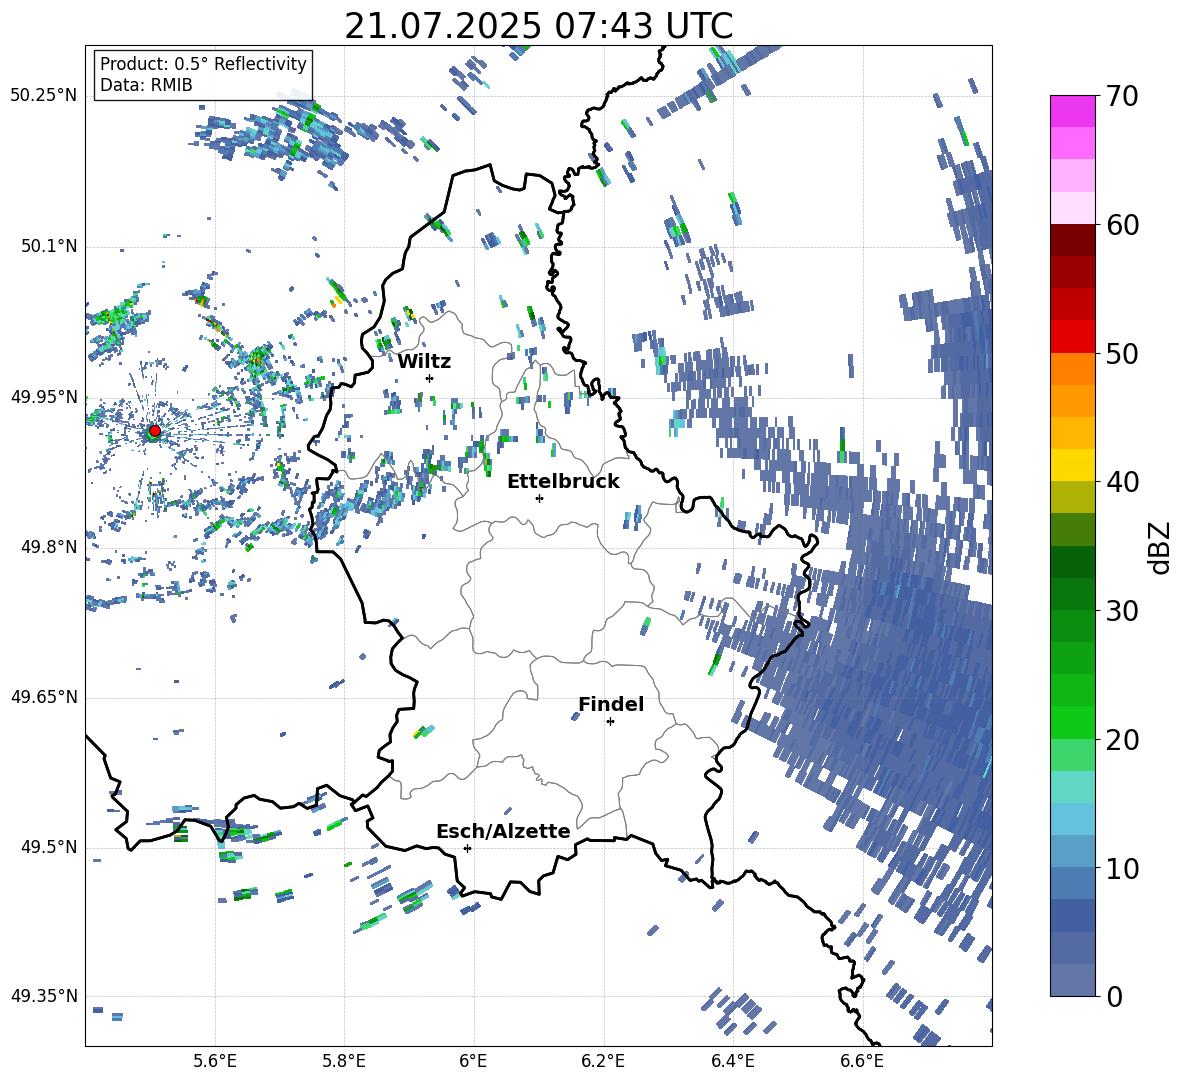Click the 6.4°E longitude label
Image resolution: width=1184 pixels, height=1081 pixels.
pos(732,1061)
